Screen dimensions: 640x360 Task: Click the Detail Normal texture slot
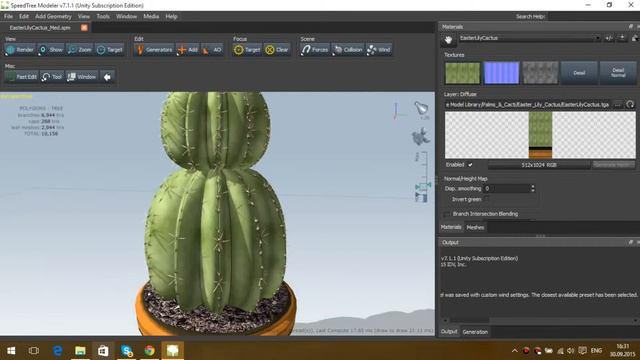(618, 73)
